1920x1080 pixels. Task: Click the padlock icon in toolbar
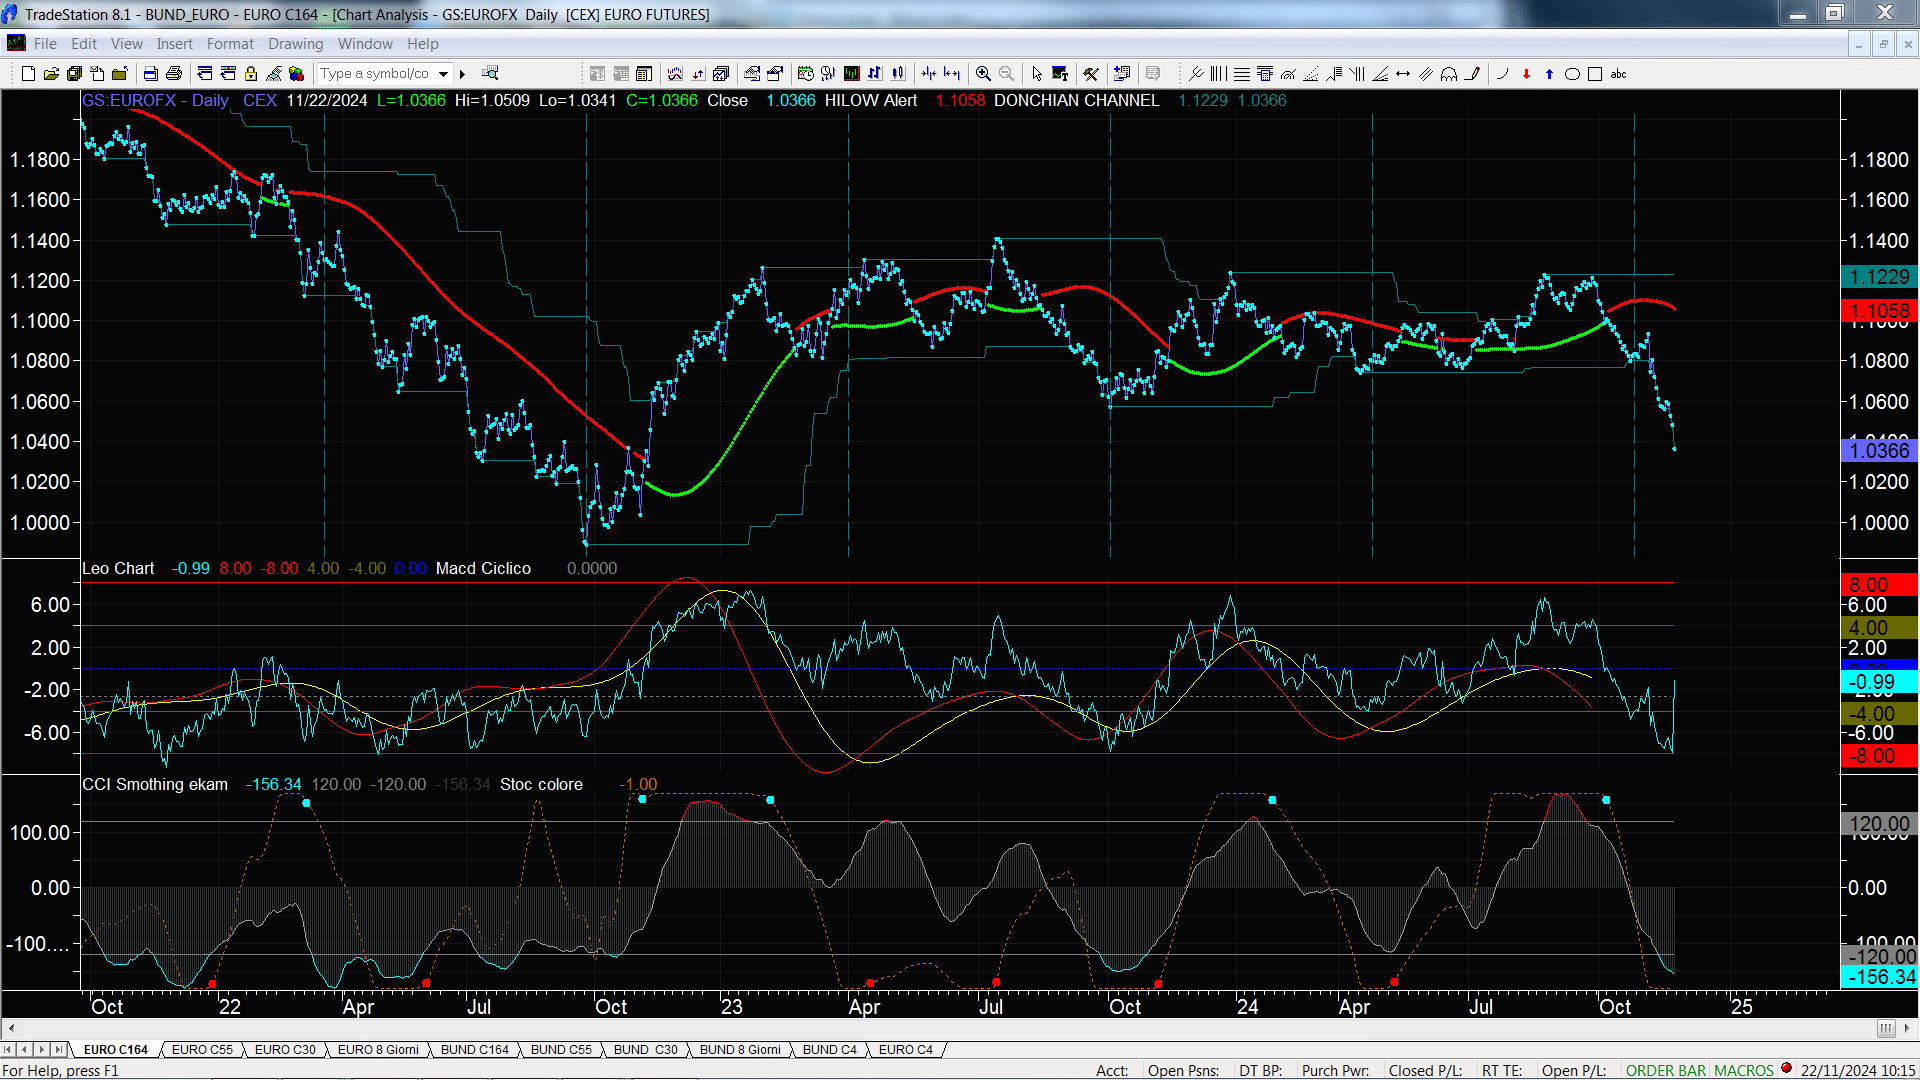[x=251, y=74]
